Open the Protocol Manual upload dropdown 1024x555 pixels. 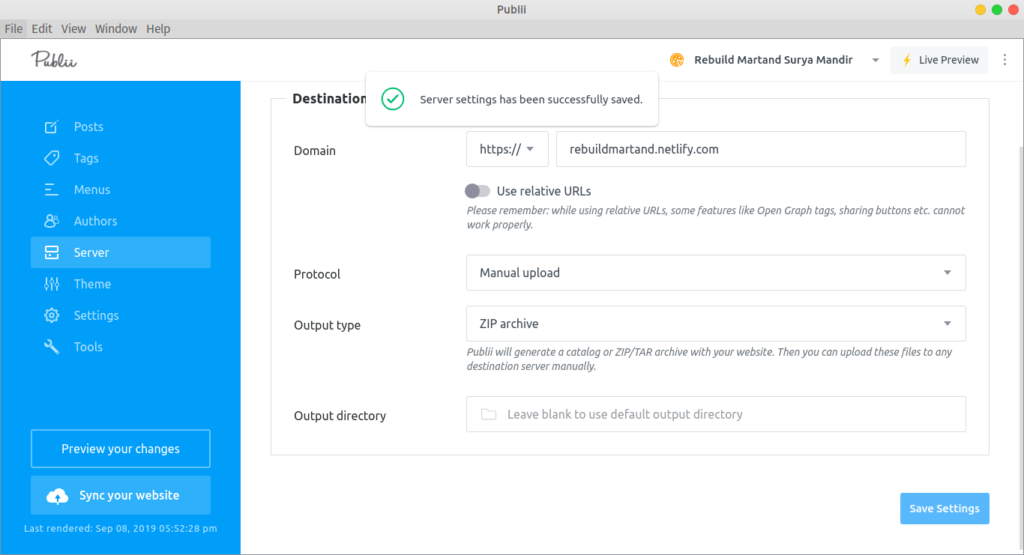point(716,273)
